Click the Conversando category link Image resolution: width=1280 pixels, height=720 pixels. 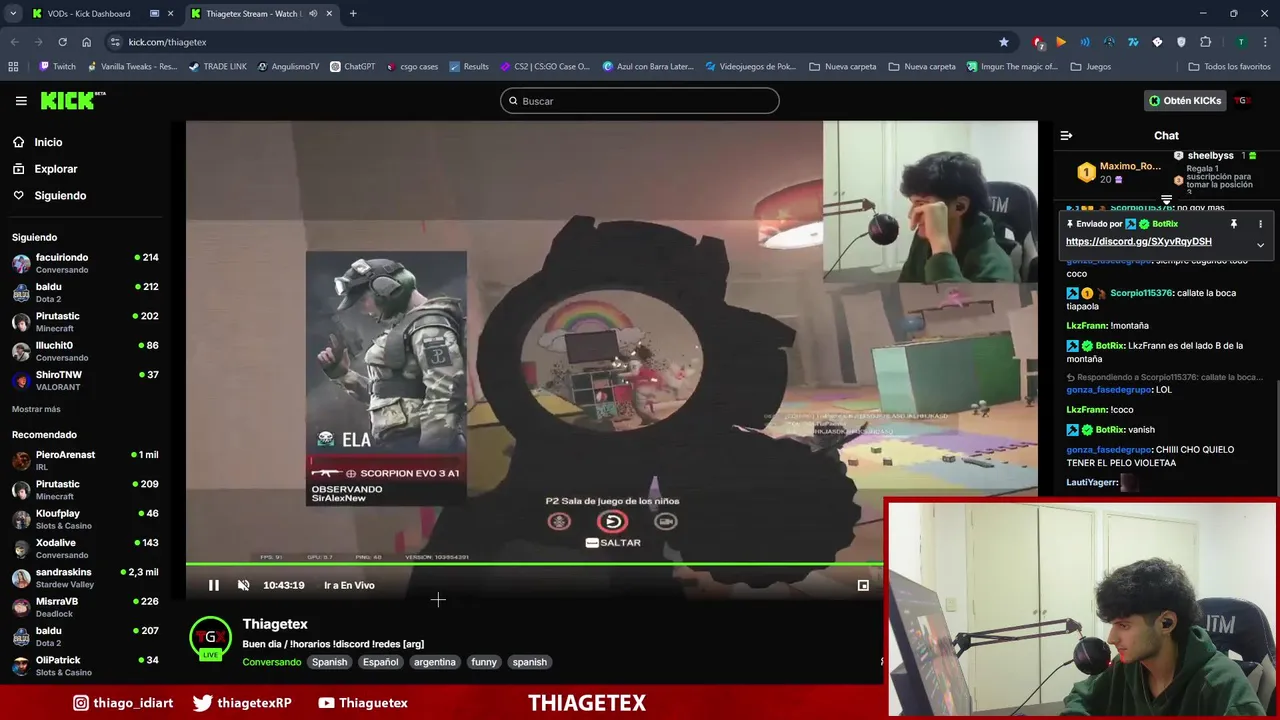pos(271,662)
